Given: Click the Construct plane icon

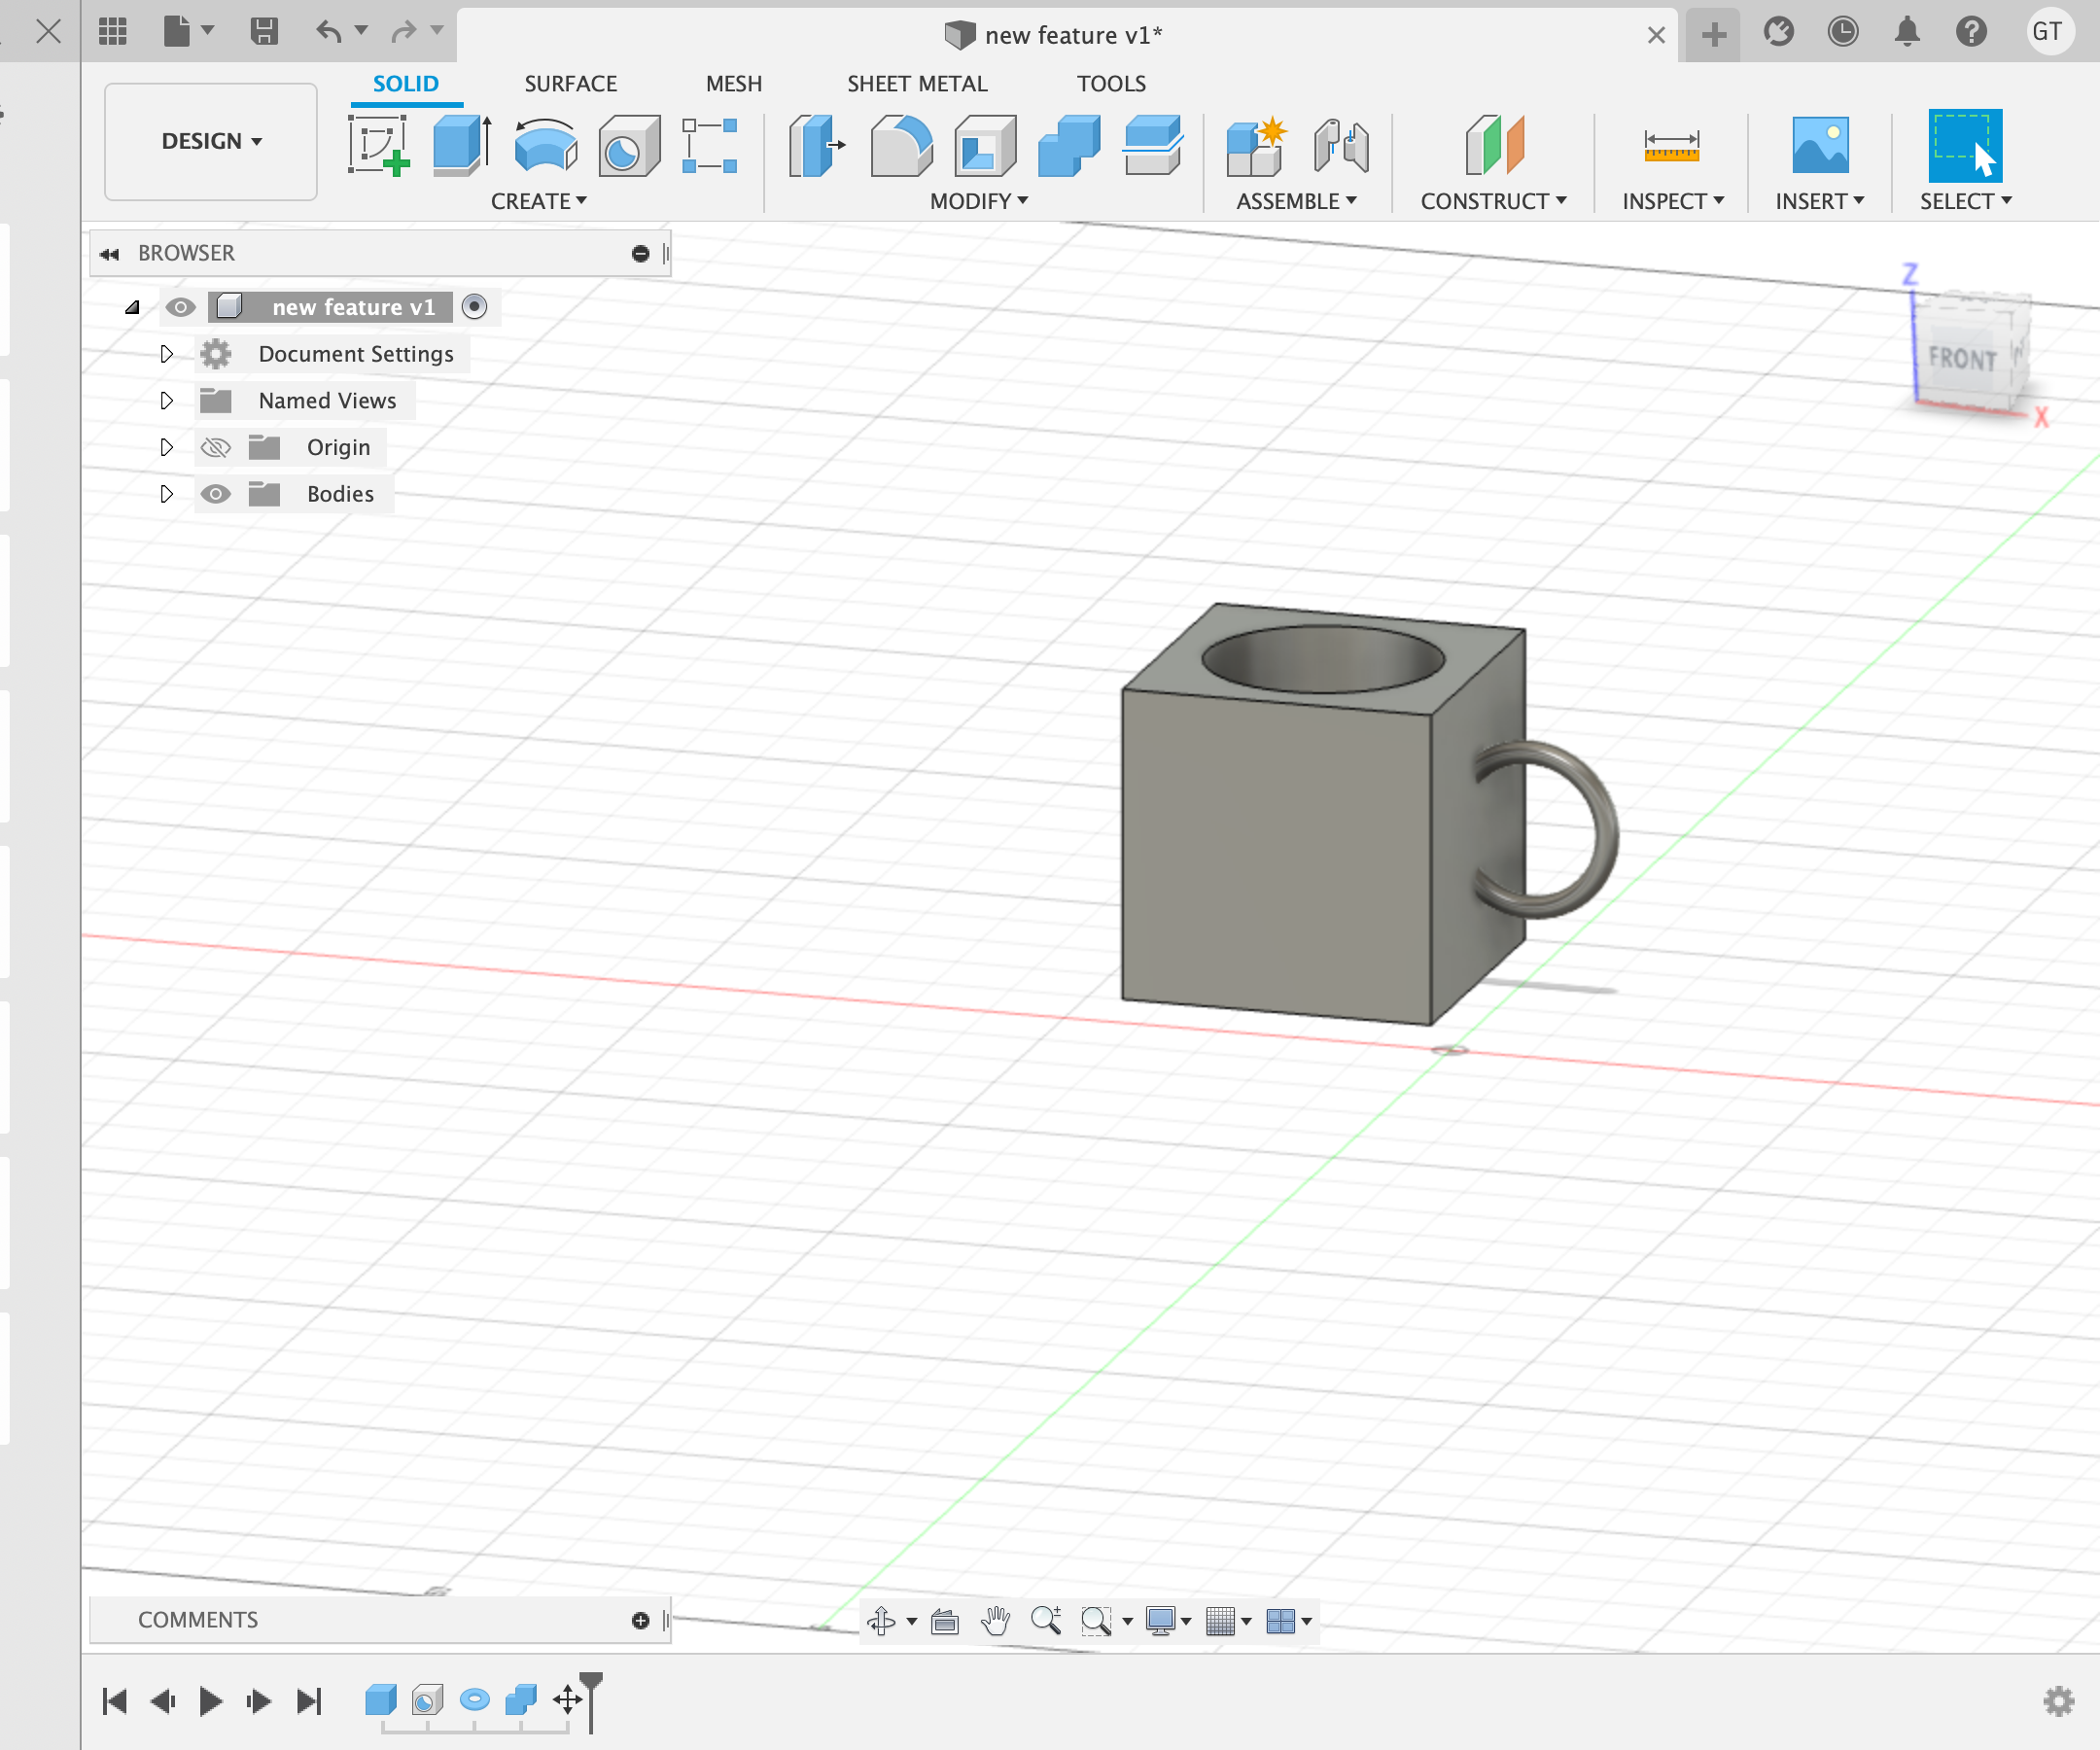Looking at the screenshot, I should point(1494,146).
